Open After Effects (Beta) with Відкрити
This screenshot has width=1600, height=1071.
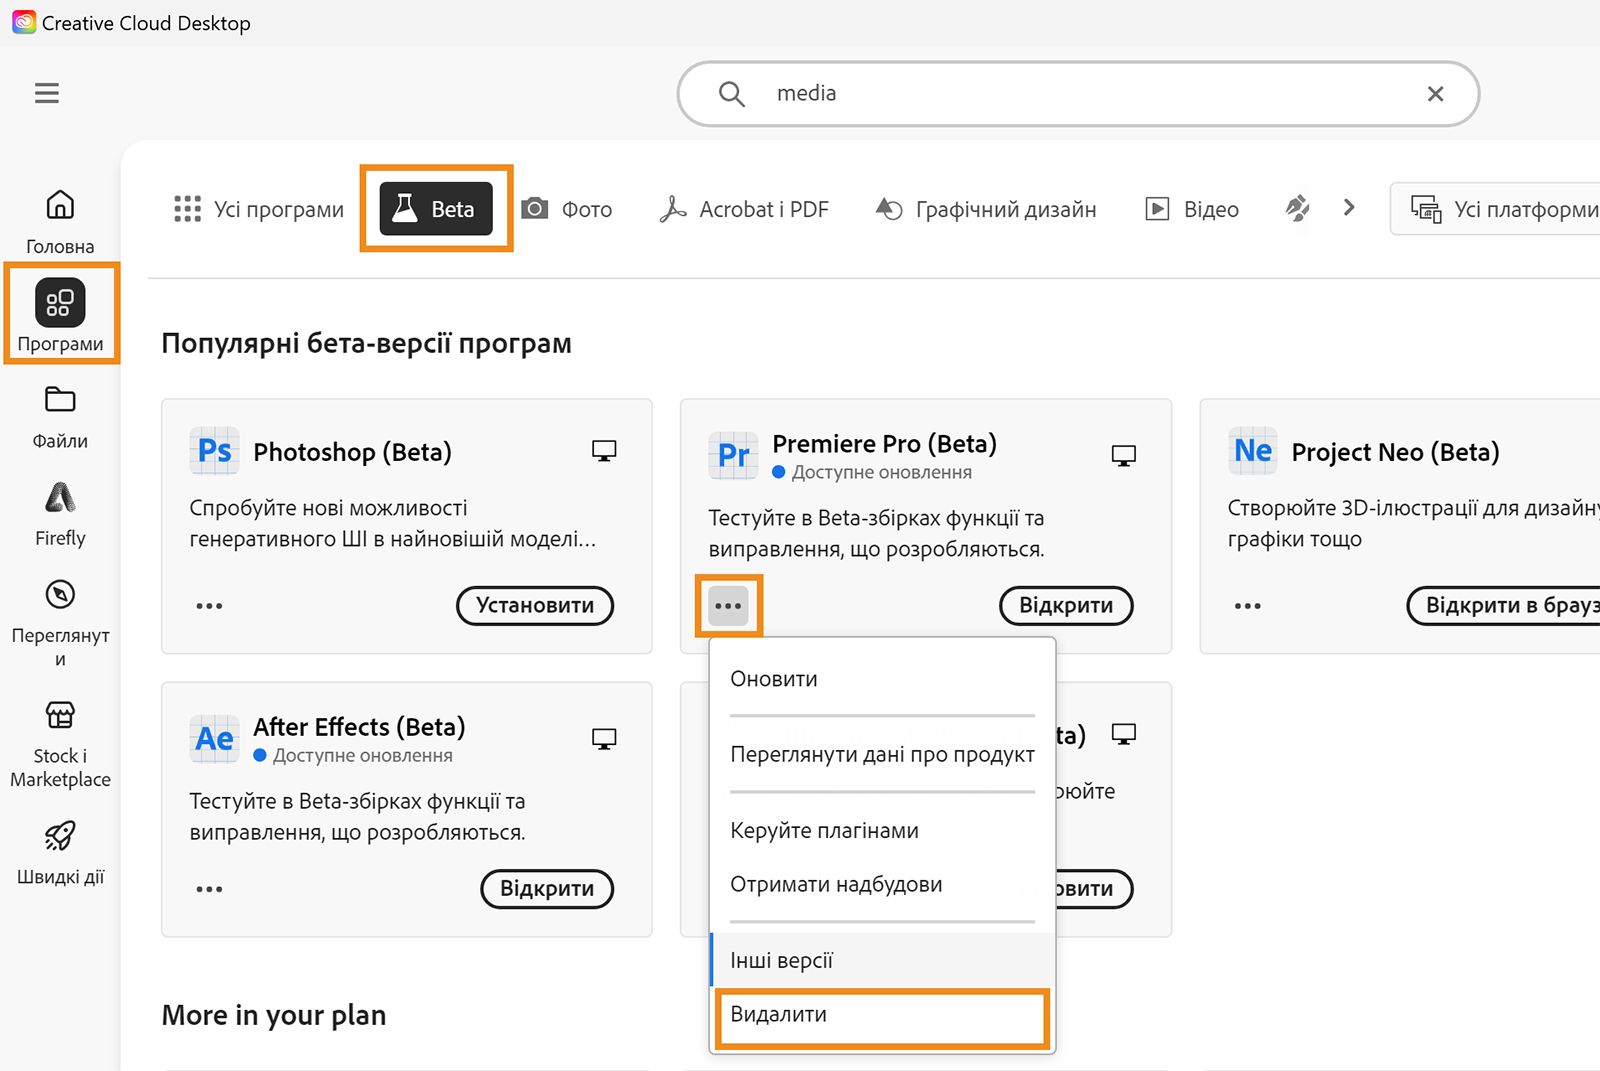coord(547,889)
